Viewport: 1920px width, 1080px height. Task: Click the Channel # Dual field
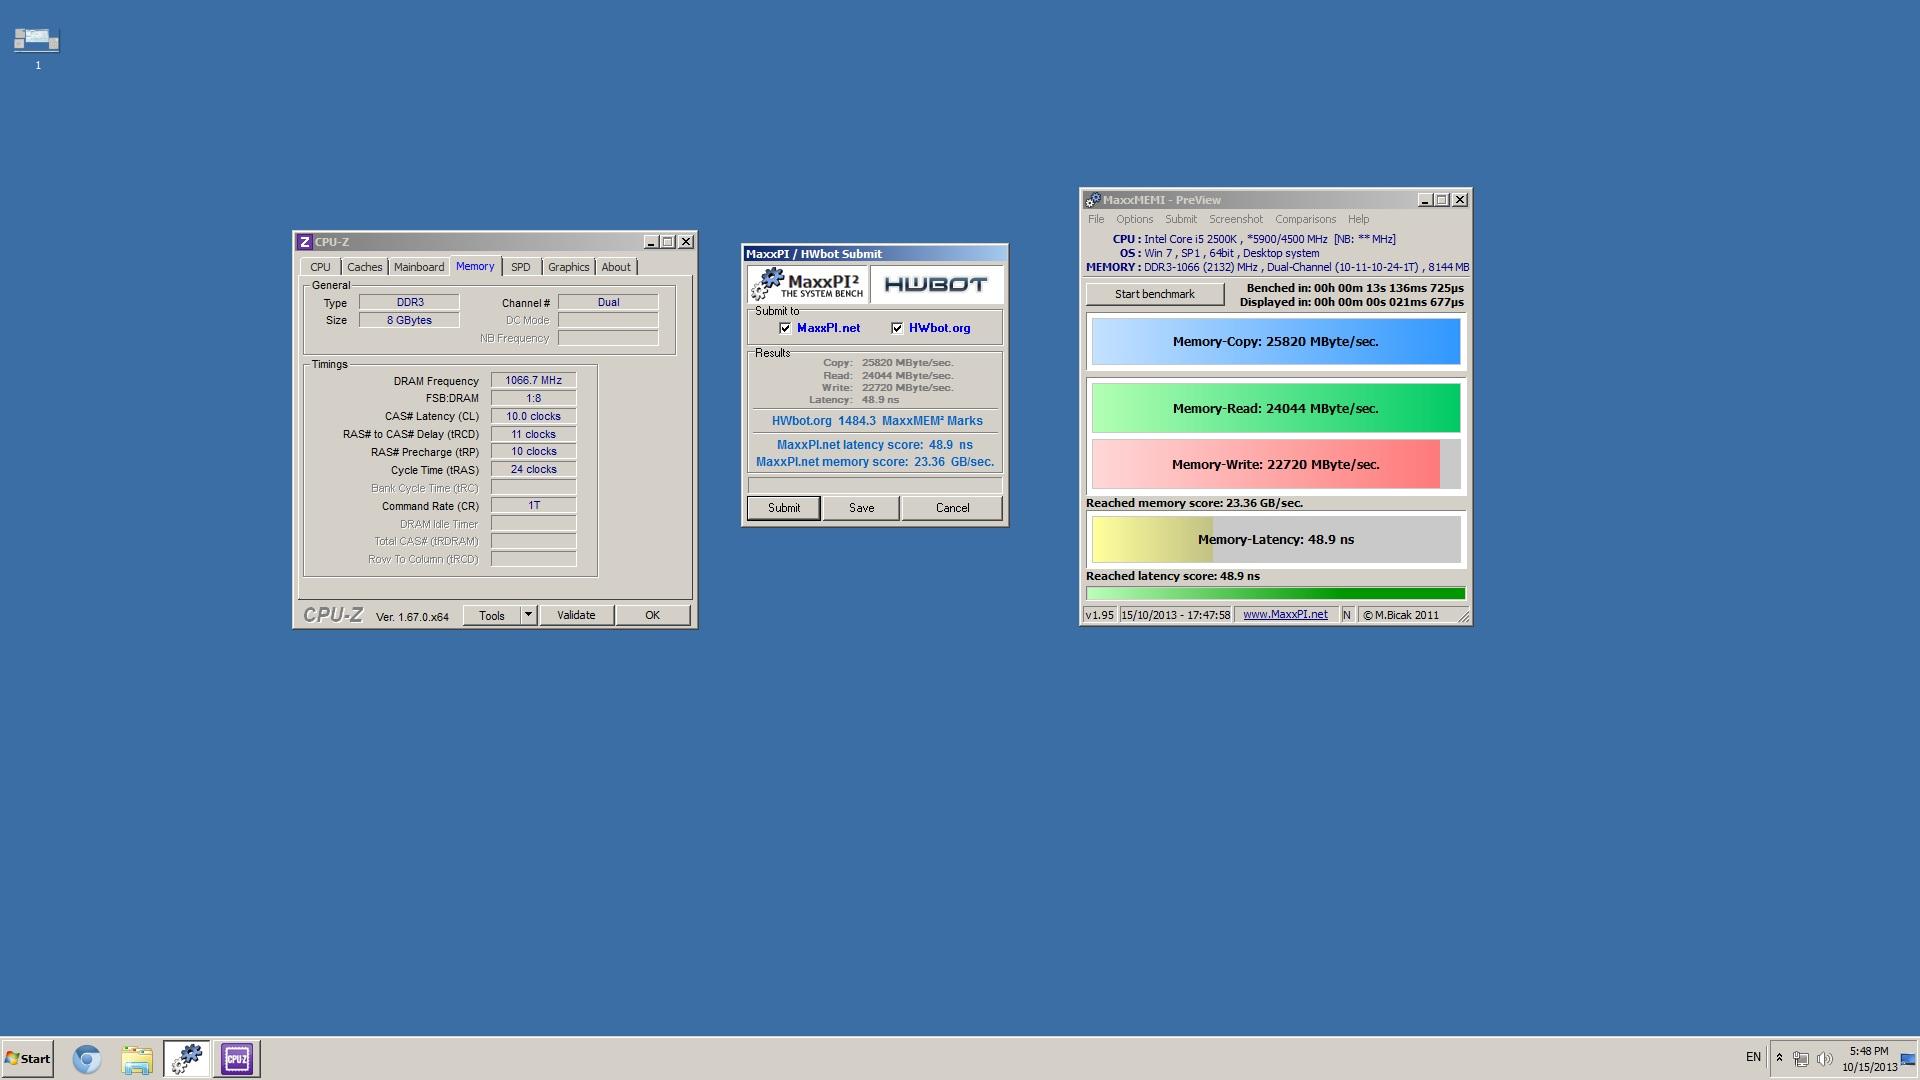point(608,302)
